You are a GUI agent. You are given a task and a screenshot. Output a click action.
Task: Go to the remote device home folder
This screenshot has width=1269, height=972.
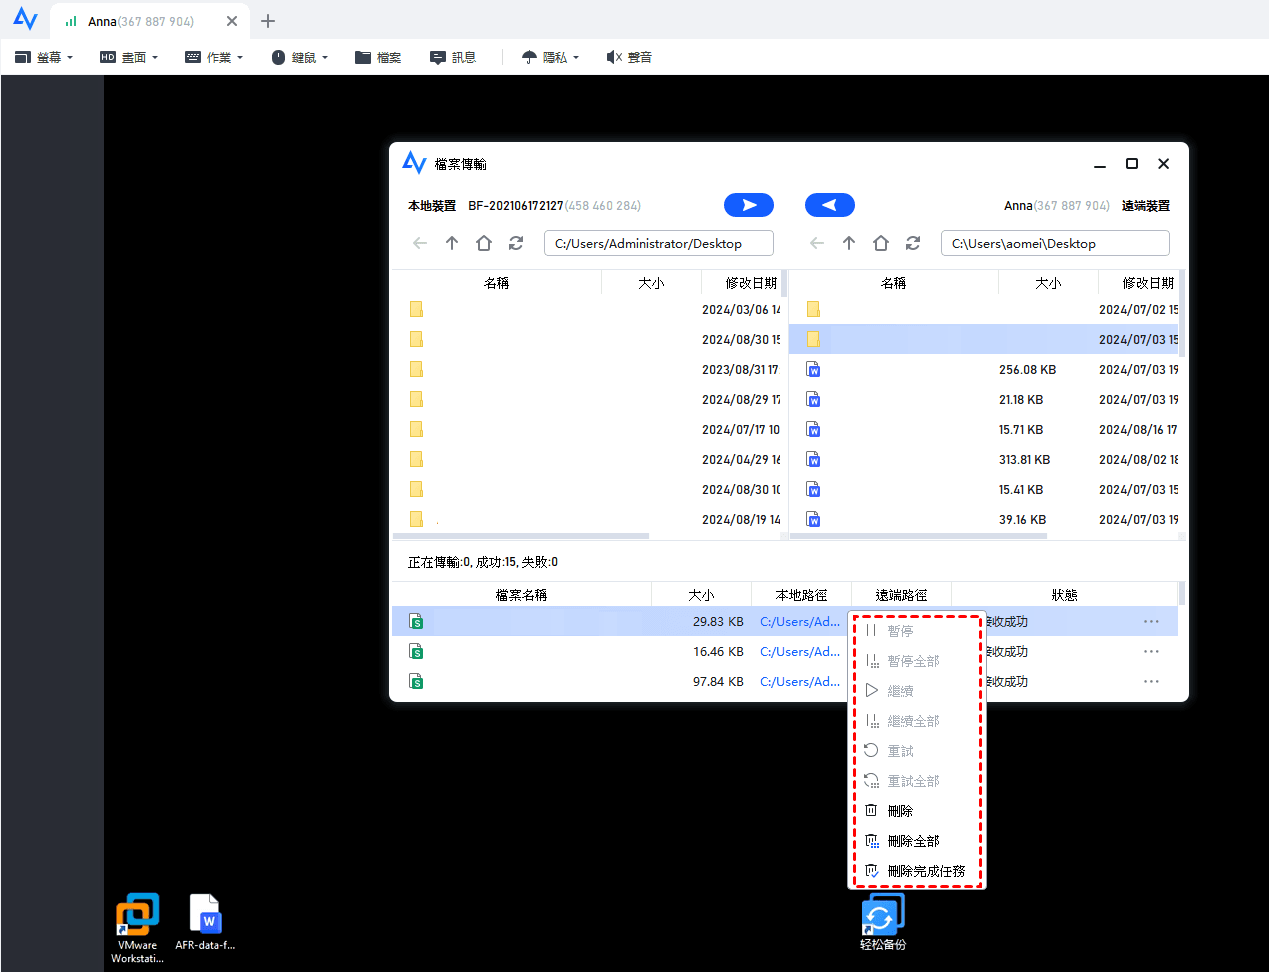(x=881, y=243)
